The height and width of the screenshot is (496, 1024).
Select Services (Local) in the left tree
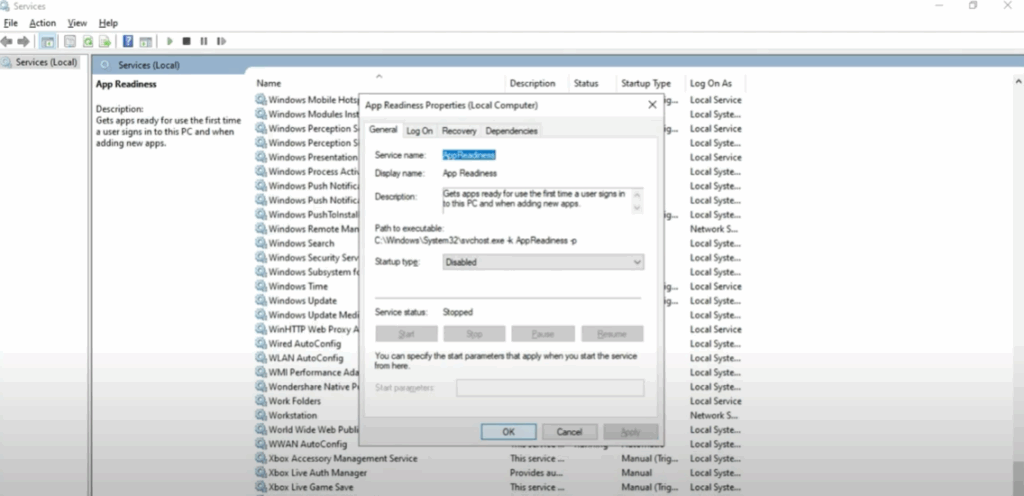tap(46, 63)
